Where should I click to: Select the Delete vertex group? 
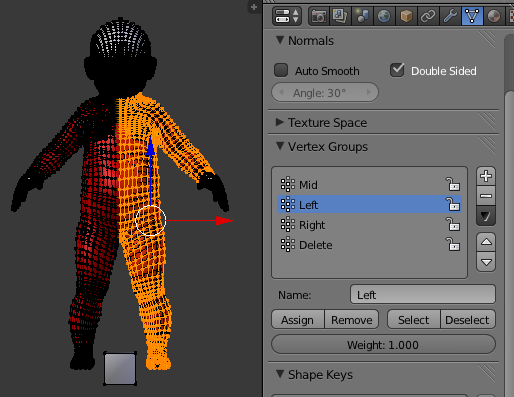click(x=369, y=245)
